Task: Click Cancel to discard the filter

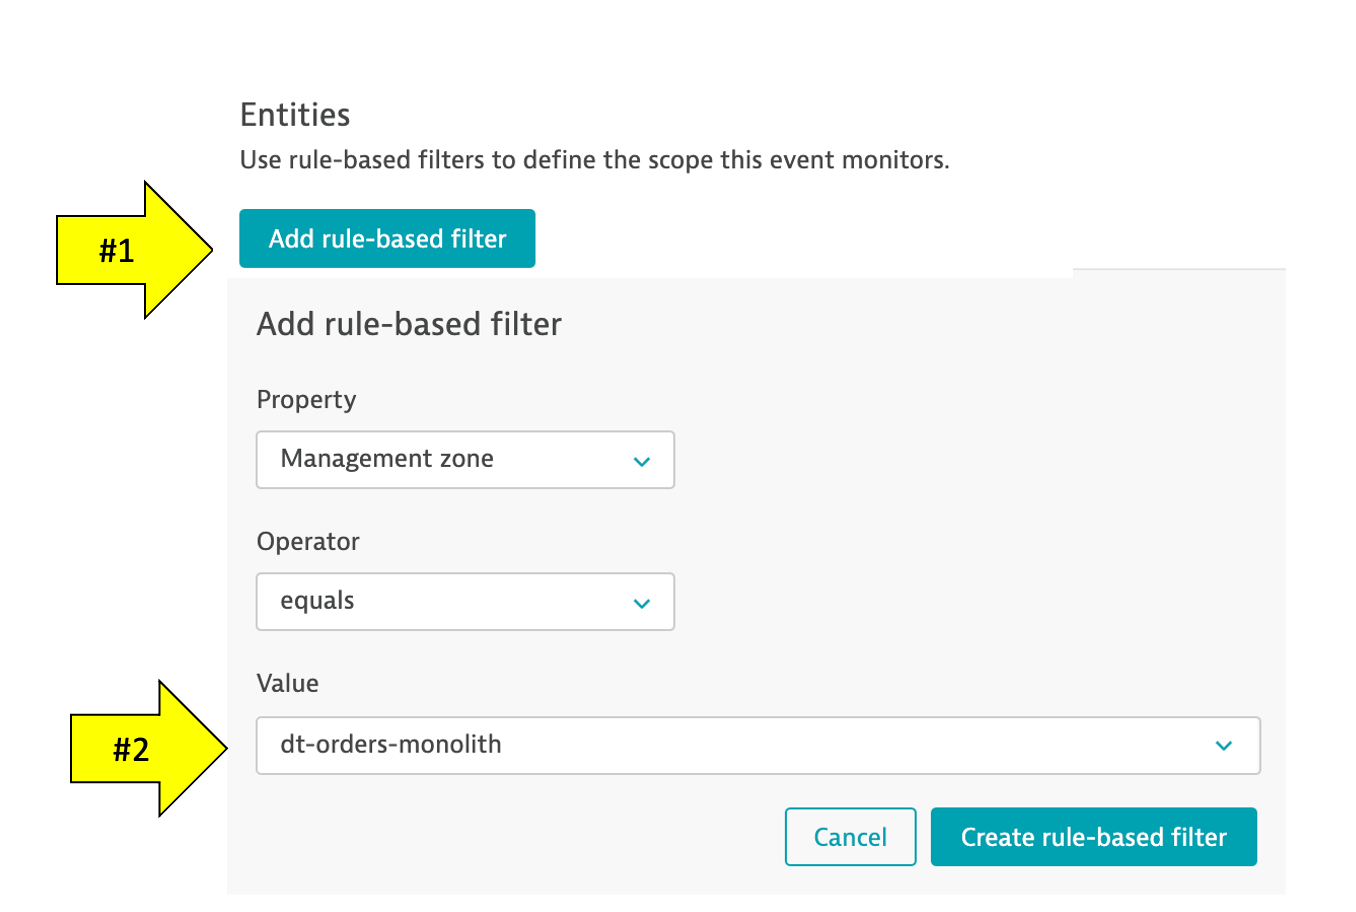Action: pos(850,837)
